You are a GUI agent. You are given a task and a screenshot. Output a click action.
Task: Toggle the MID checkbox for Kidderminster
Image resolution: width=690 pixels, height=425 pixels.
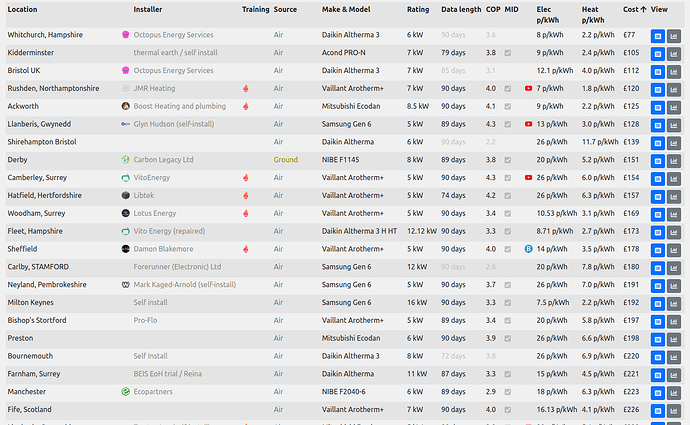[x=508, y=53]
